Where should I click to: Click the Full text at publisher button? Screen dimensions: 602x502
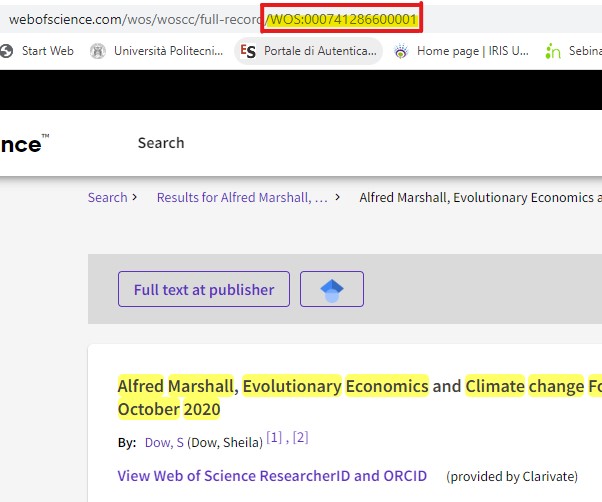click(x=204, y=290)
